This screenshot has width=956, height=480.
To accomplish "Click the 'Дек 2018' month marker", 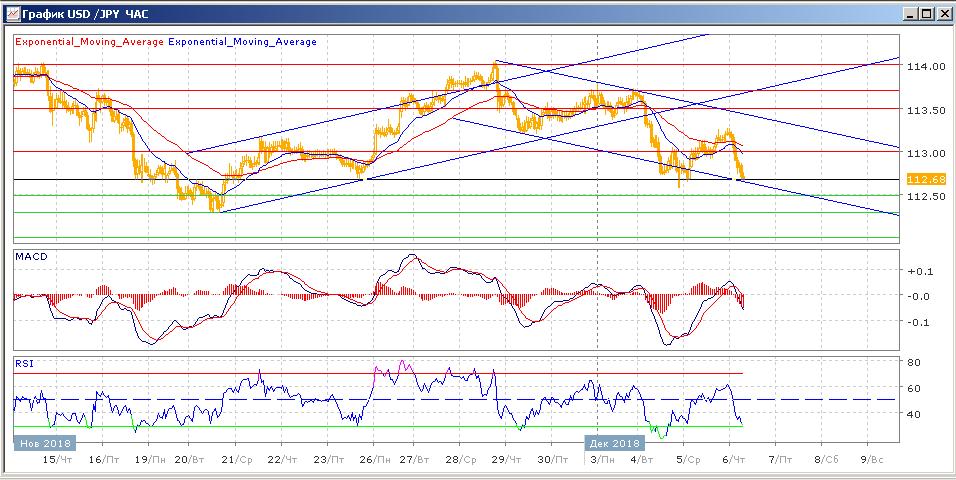I will 612,442.
